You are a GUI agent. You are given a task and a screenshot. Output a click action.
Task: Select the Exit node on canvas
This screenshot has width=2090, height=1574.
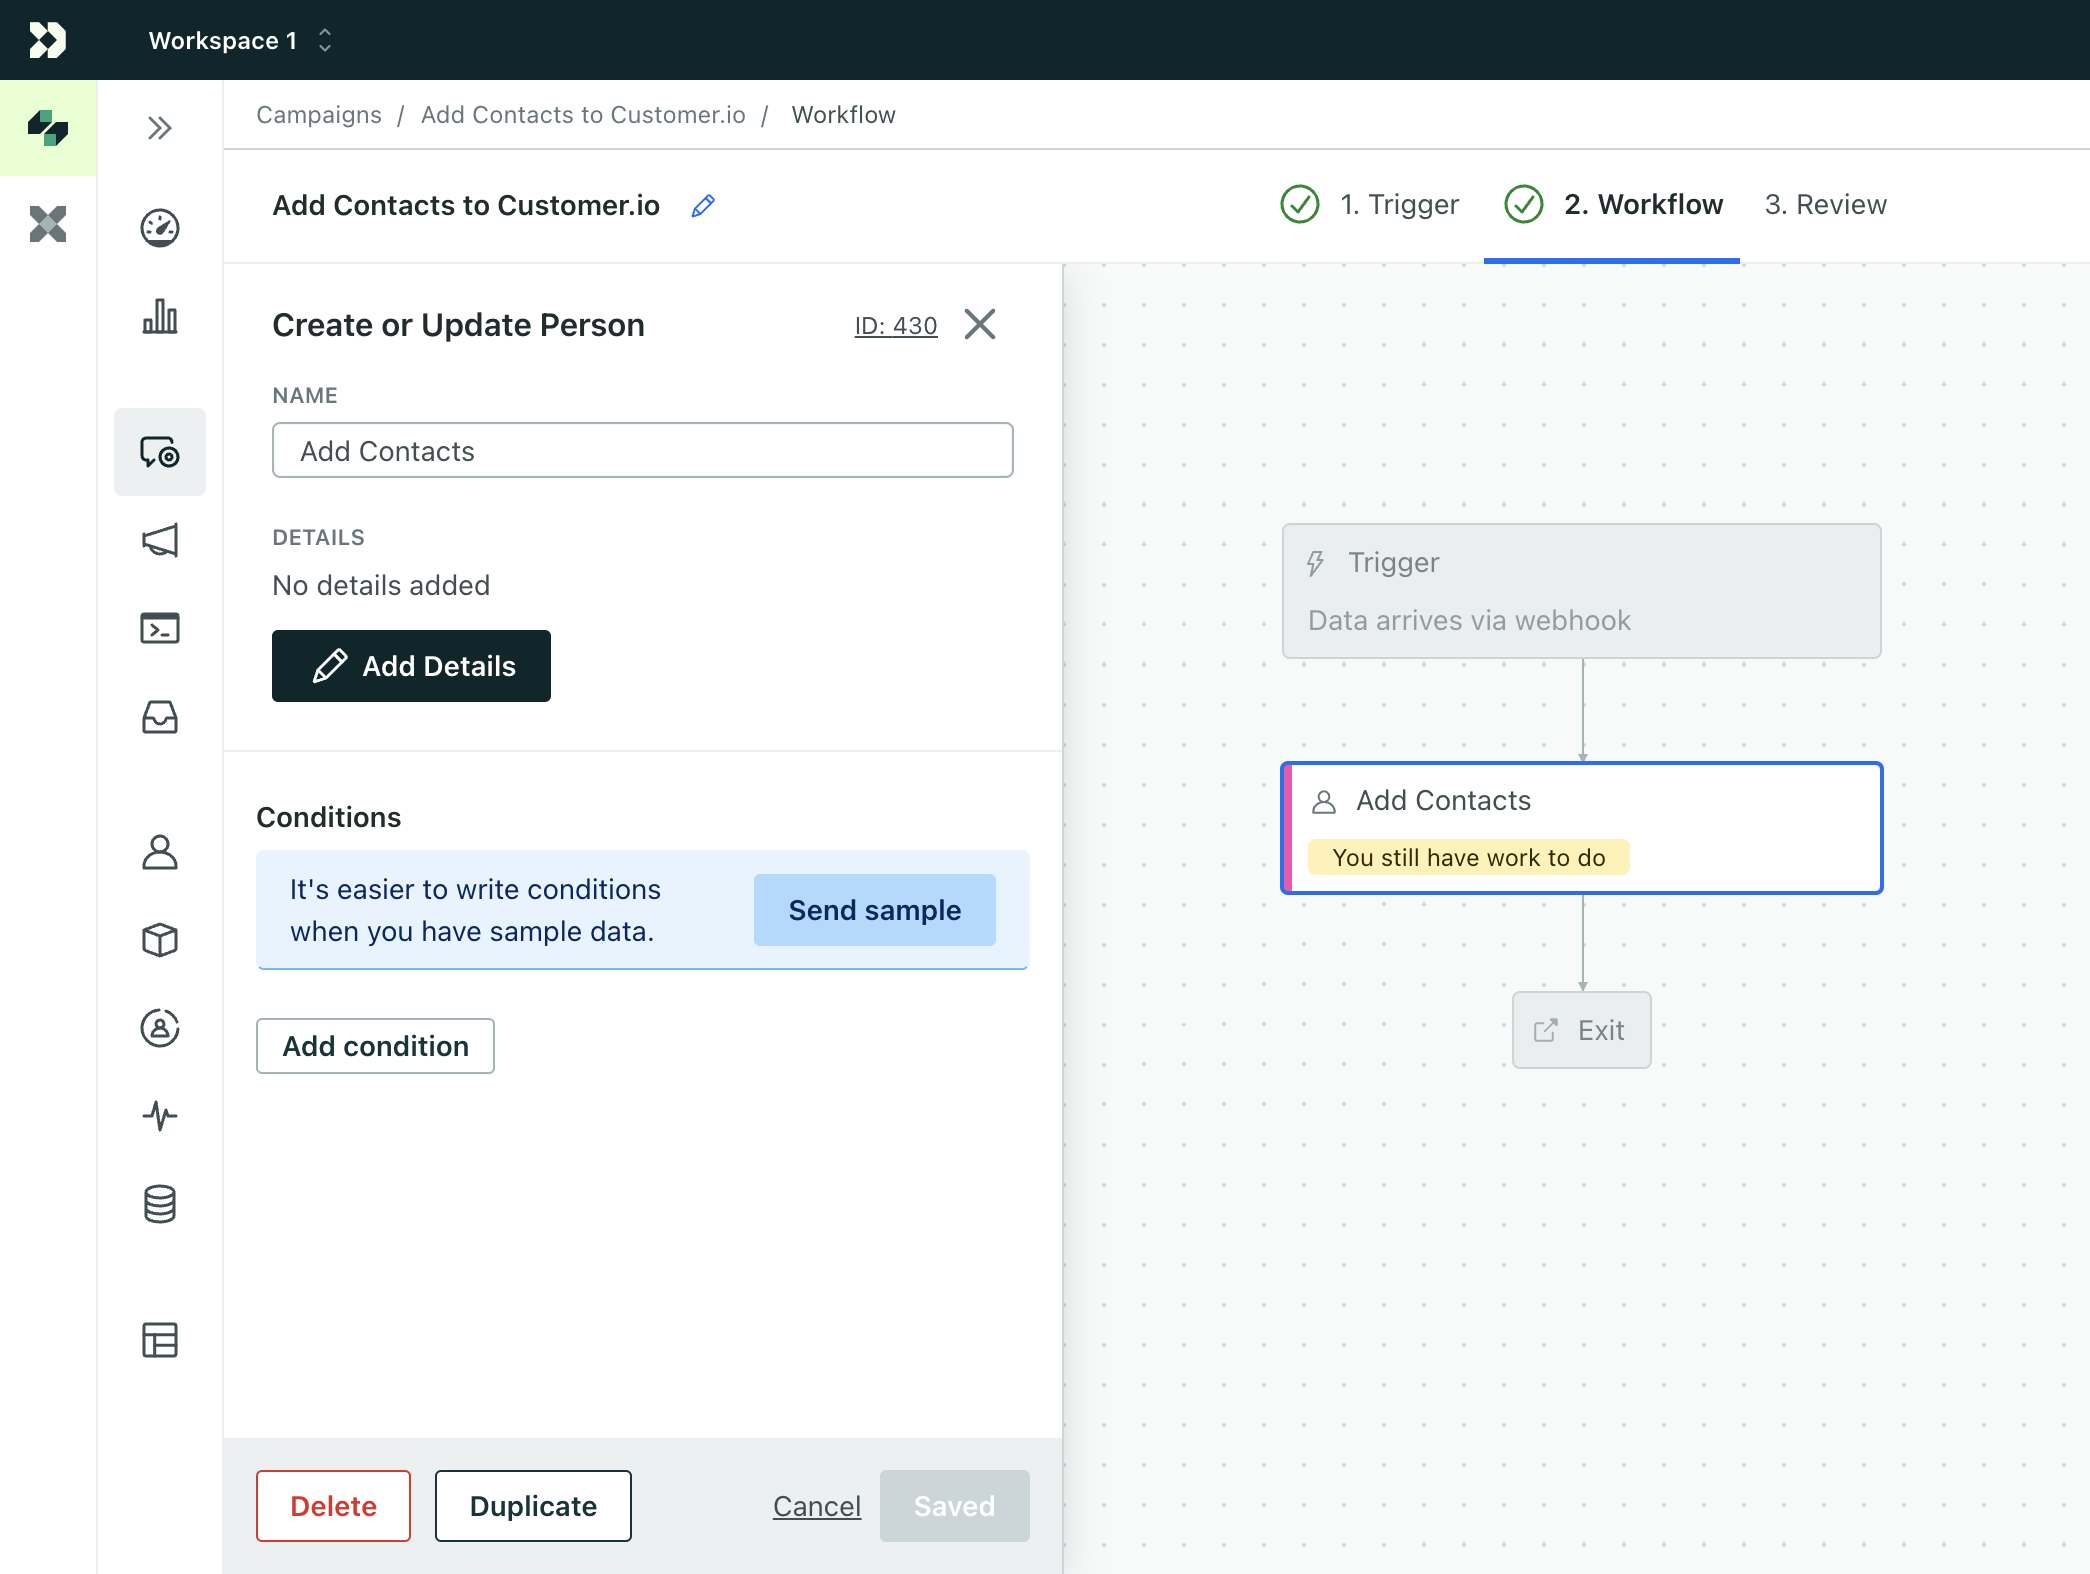(x=1582, y=1030)
